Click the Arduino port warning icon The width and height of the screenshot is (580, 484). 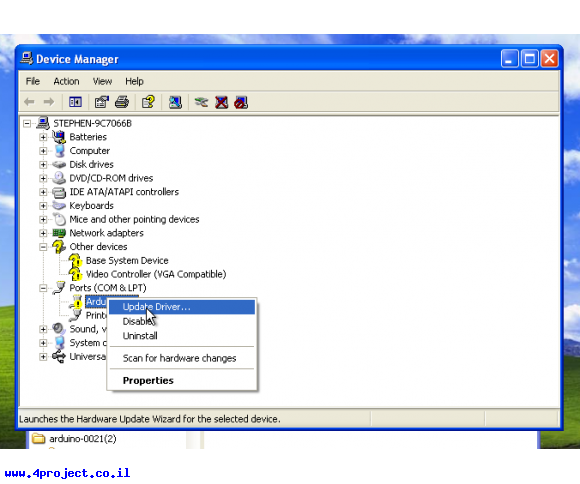[x=76, y=302]
